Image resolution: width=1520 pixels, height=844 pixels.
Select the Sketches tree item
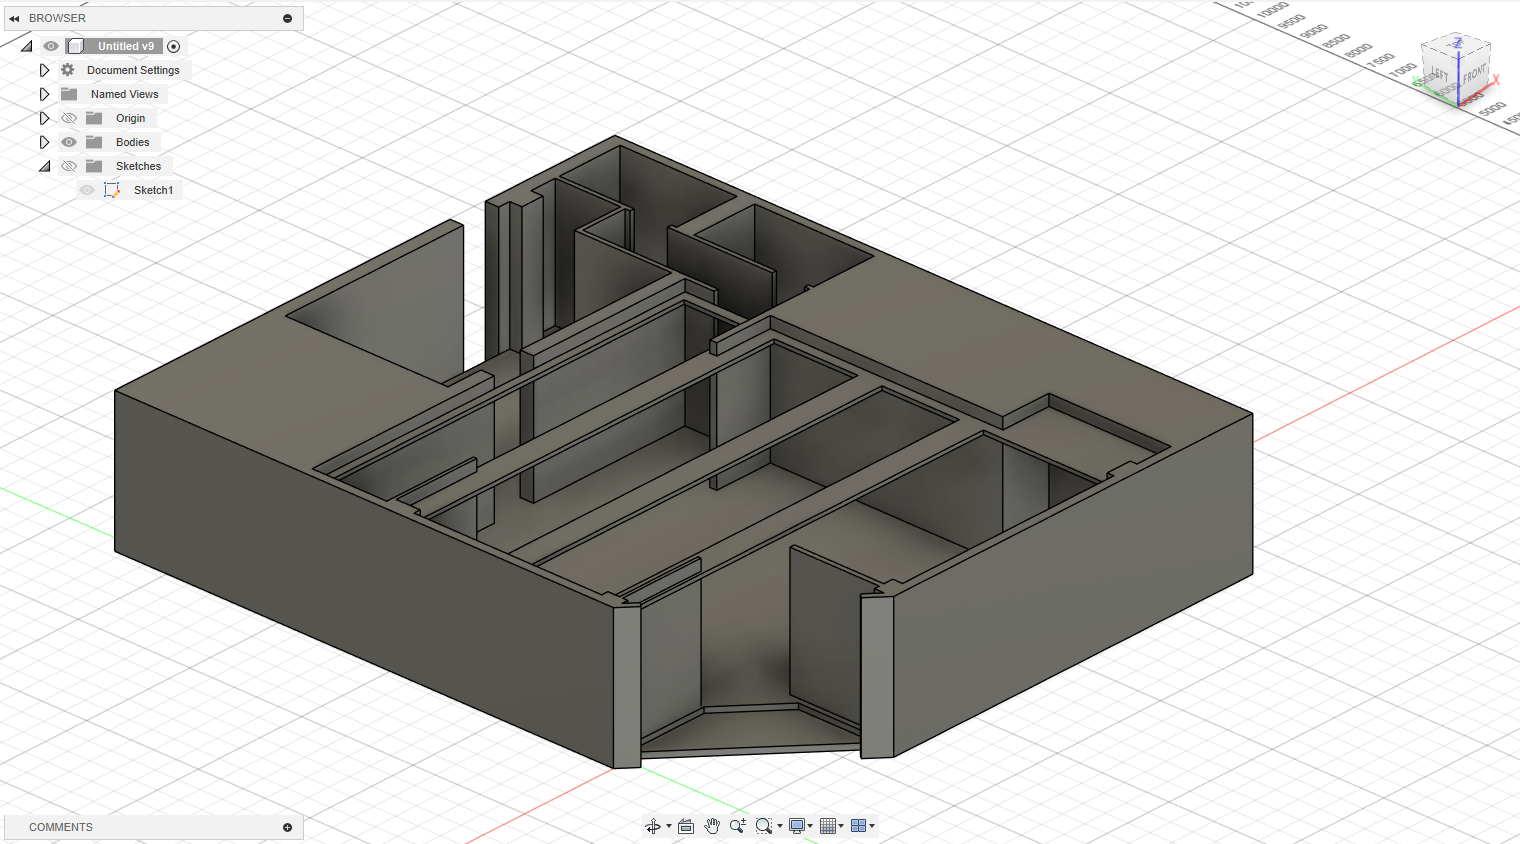pos(138,166)
